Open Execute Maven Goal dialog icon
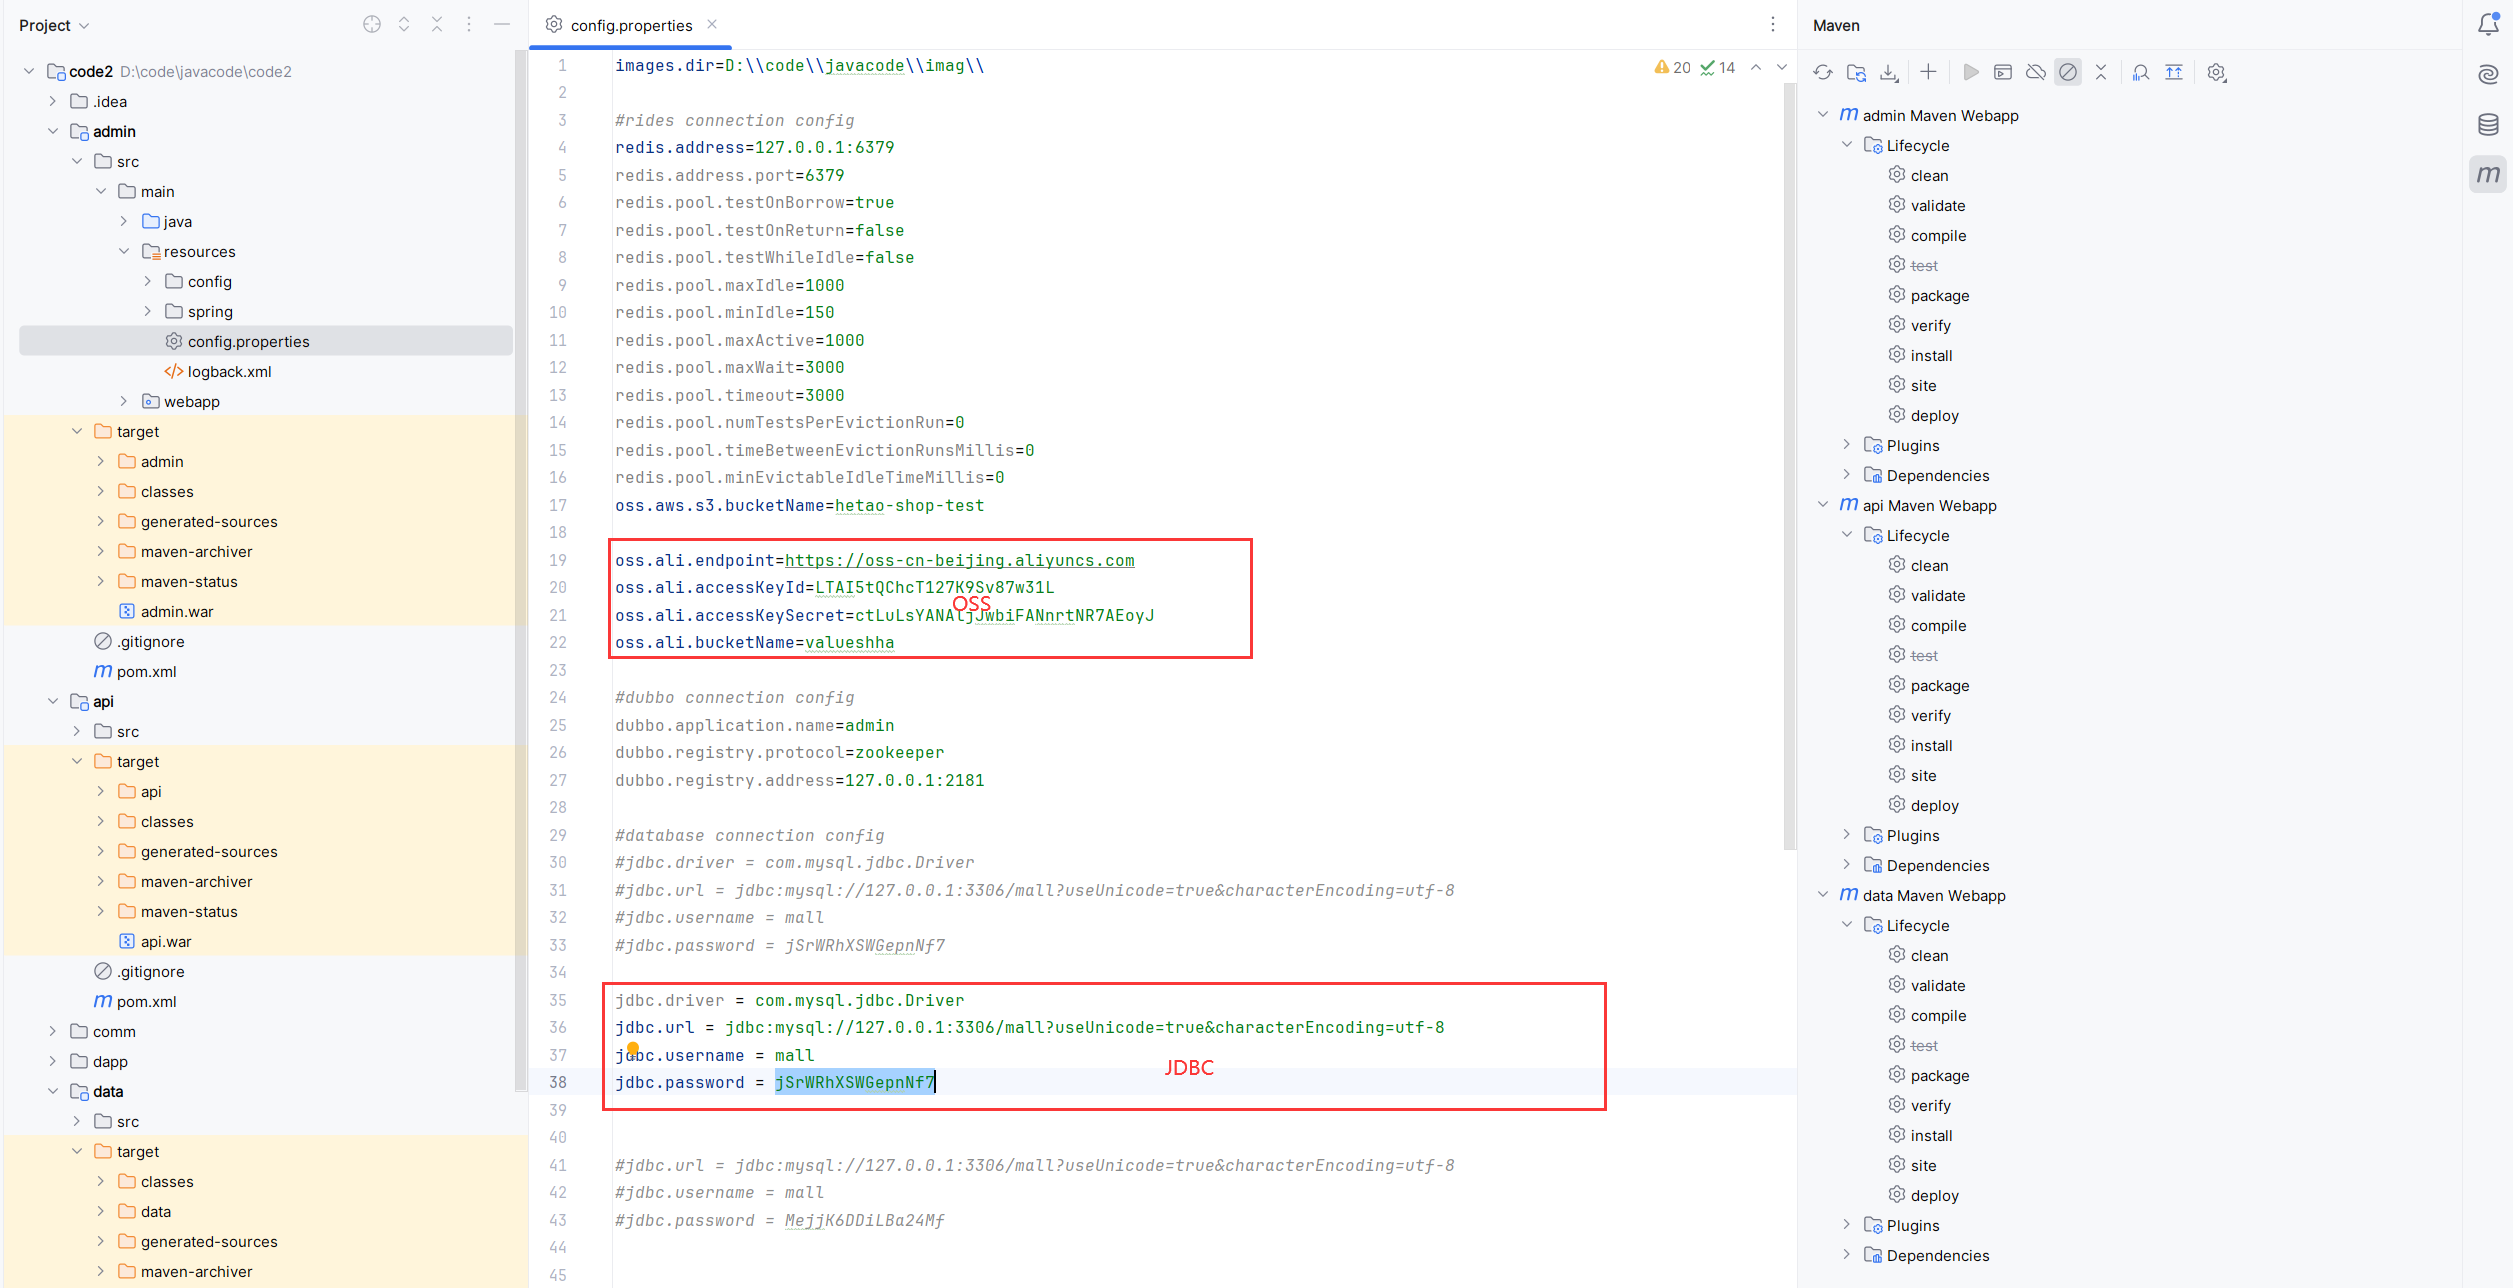 [2003, 72]
